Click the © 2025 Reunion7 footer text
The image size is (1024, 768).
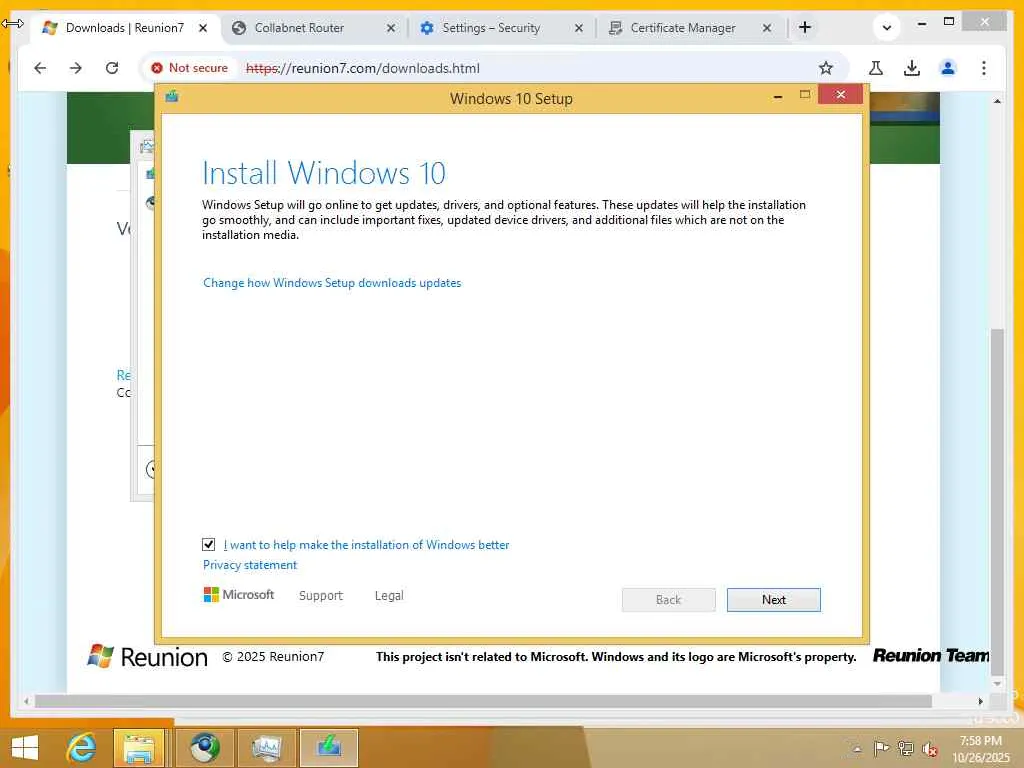click(x=273, y=656)
